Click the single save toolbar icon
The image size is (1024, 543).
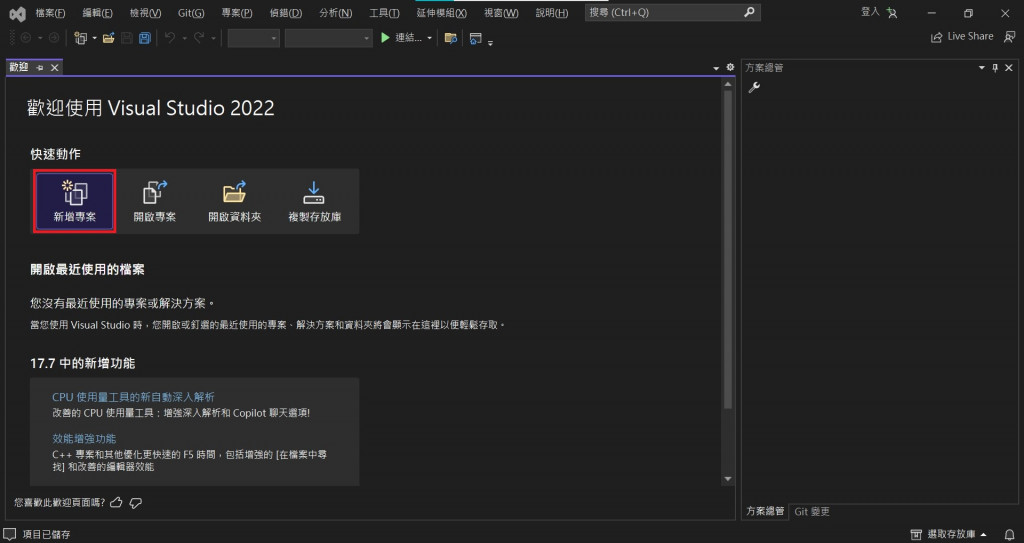(x=127, y=39)
